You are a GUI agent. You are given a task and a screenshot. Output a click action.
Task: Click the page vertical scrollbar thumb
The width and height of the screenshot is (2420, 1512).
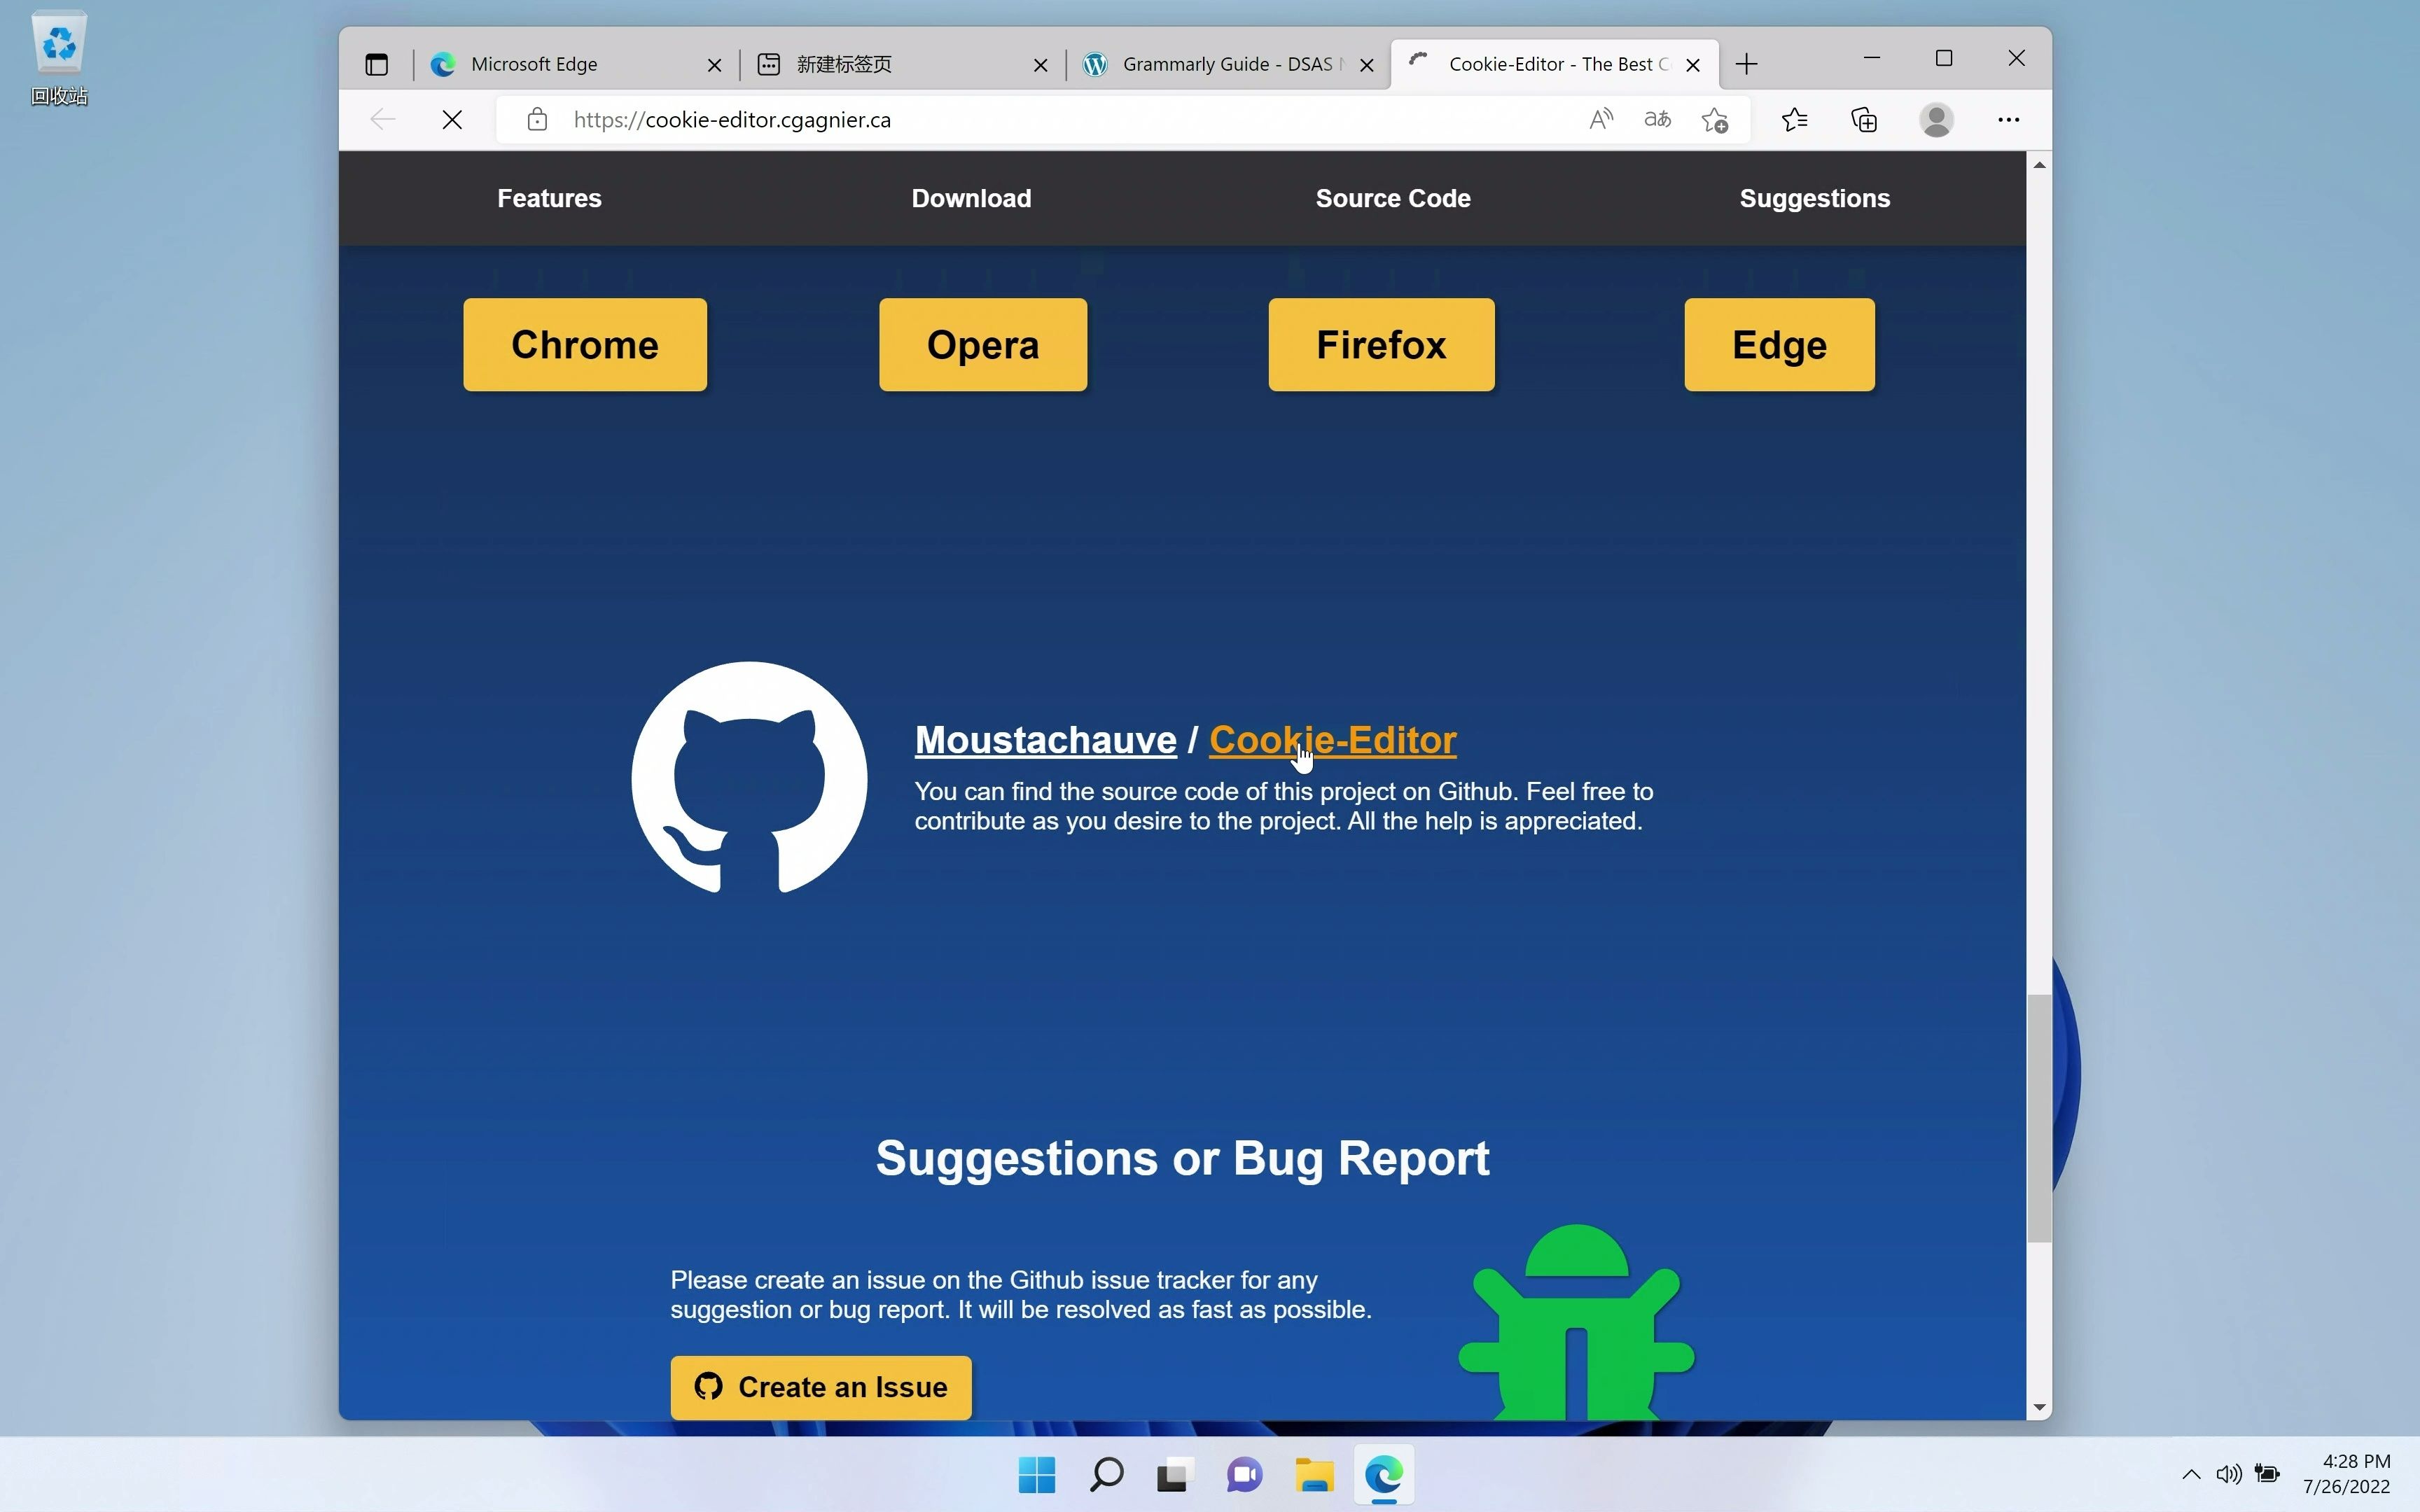(2039, 1118)
